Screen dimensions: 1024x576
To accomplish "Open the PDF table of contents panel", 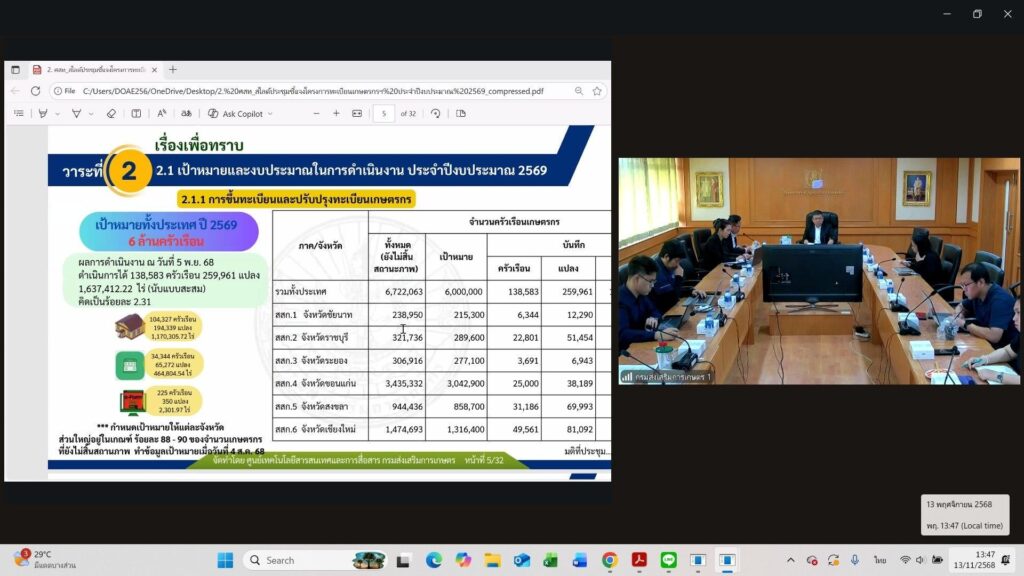I will click(x=18, y=114).
